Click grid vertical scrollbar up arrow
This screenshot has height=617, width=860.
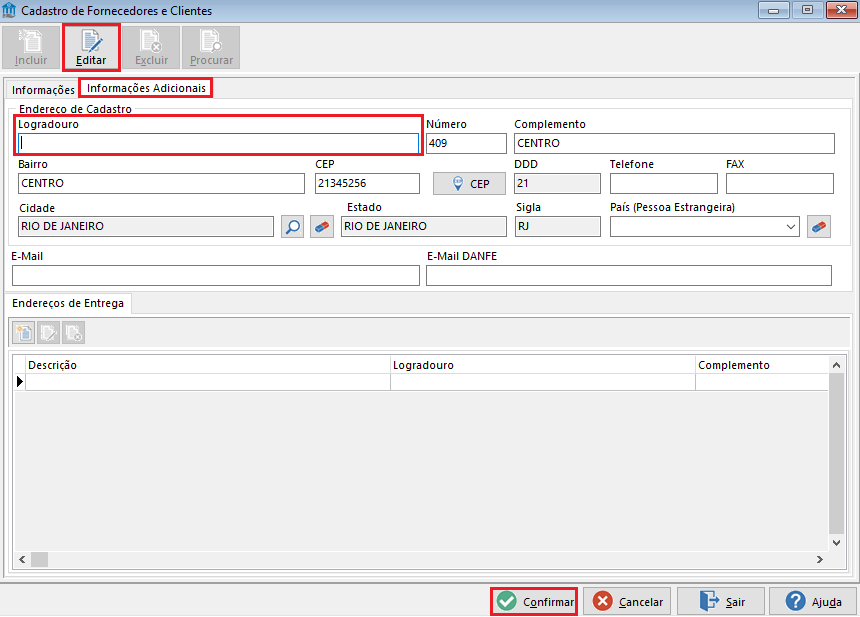836,365
